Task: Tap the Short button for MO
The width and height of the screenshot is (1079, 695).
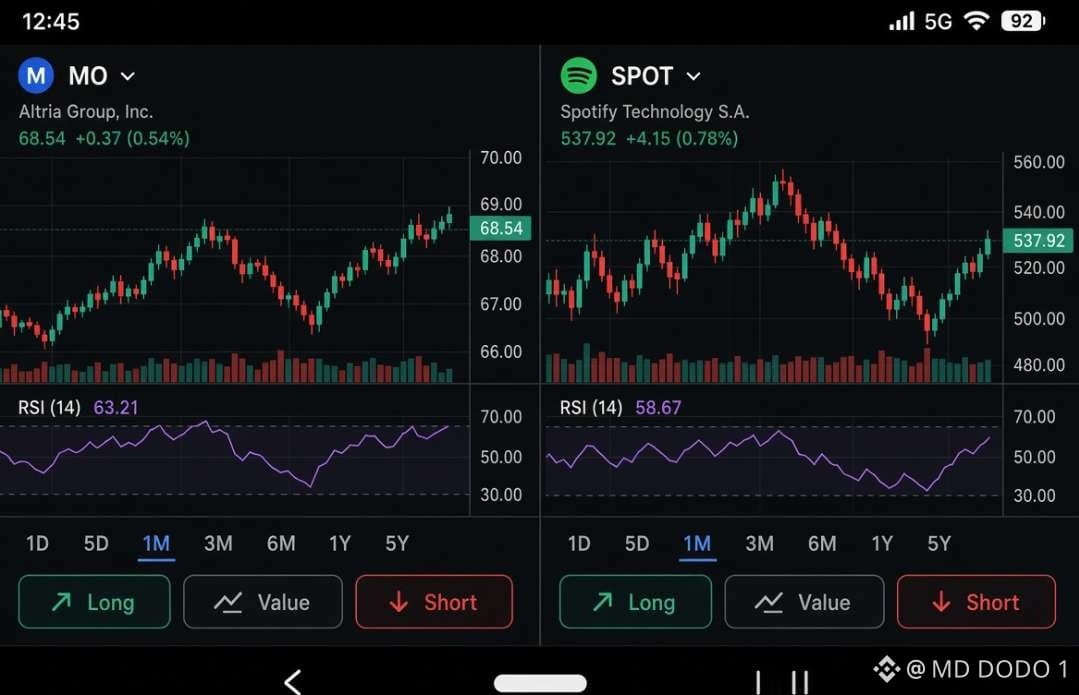Action: (x=434, y=602)
